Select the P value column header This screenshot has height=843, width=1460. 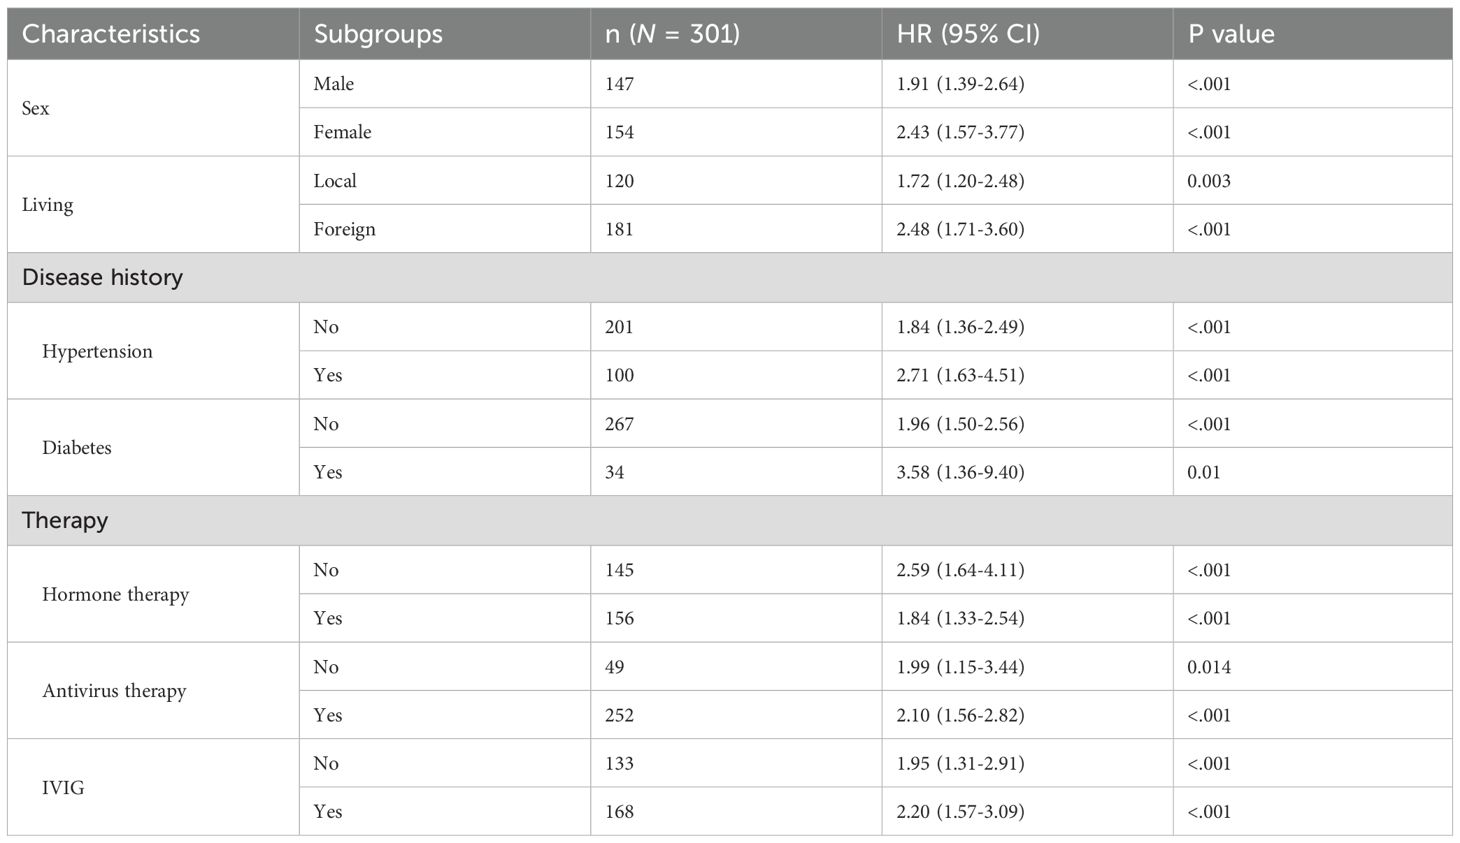pyautogui.click(x=1231, y=34)
